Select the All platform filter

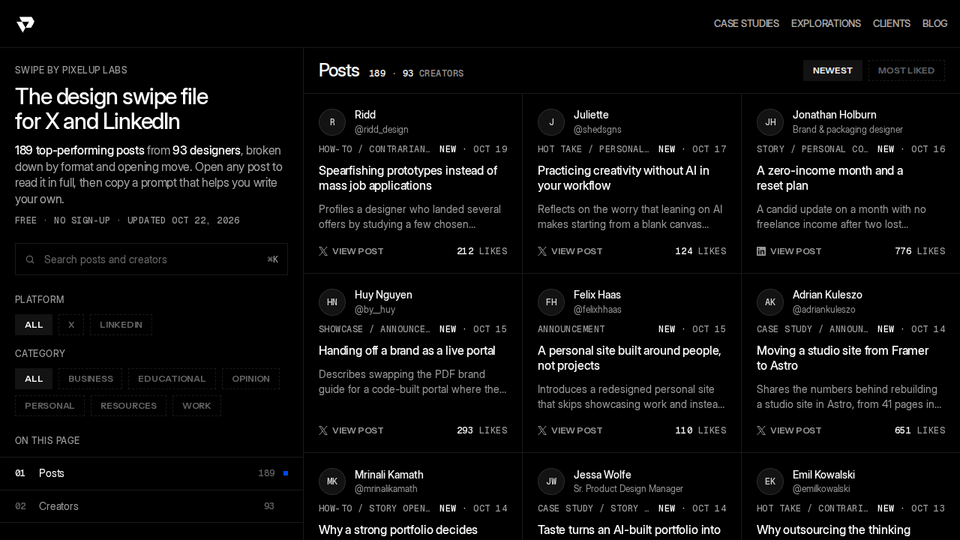[x=34, y=324]
